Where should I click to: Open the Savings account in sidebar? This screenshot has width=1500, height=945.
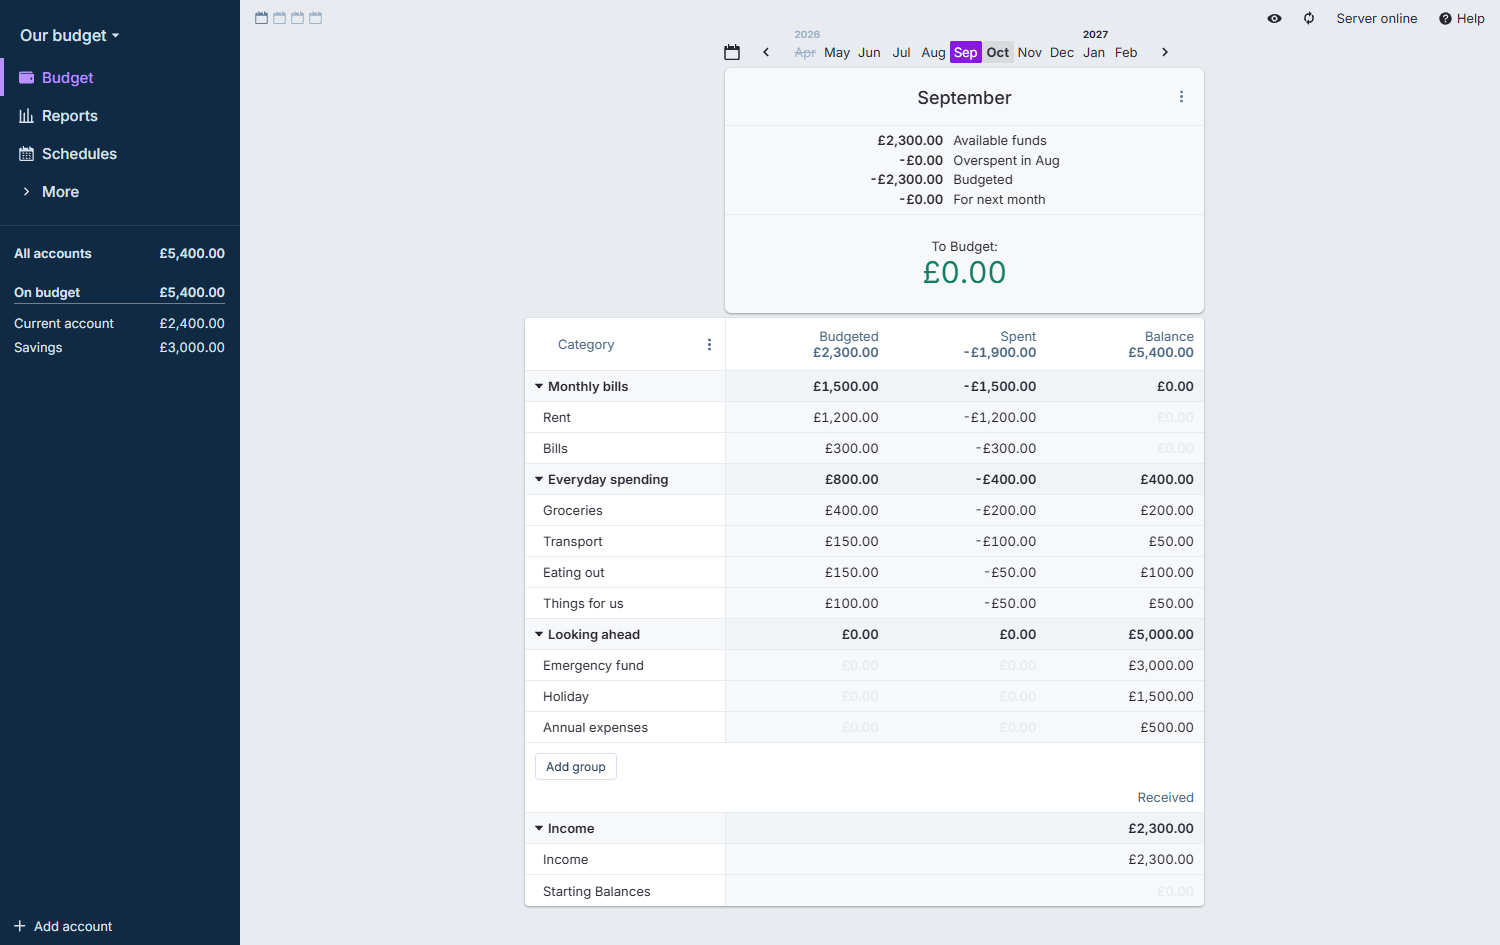(x=119, y=347)
